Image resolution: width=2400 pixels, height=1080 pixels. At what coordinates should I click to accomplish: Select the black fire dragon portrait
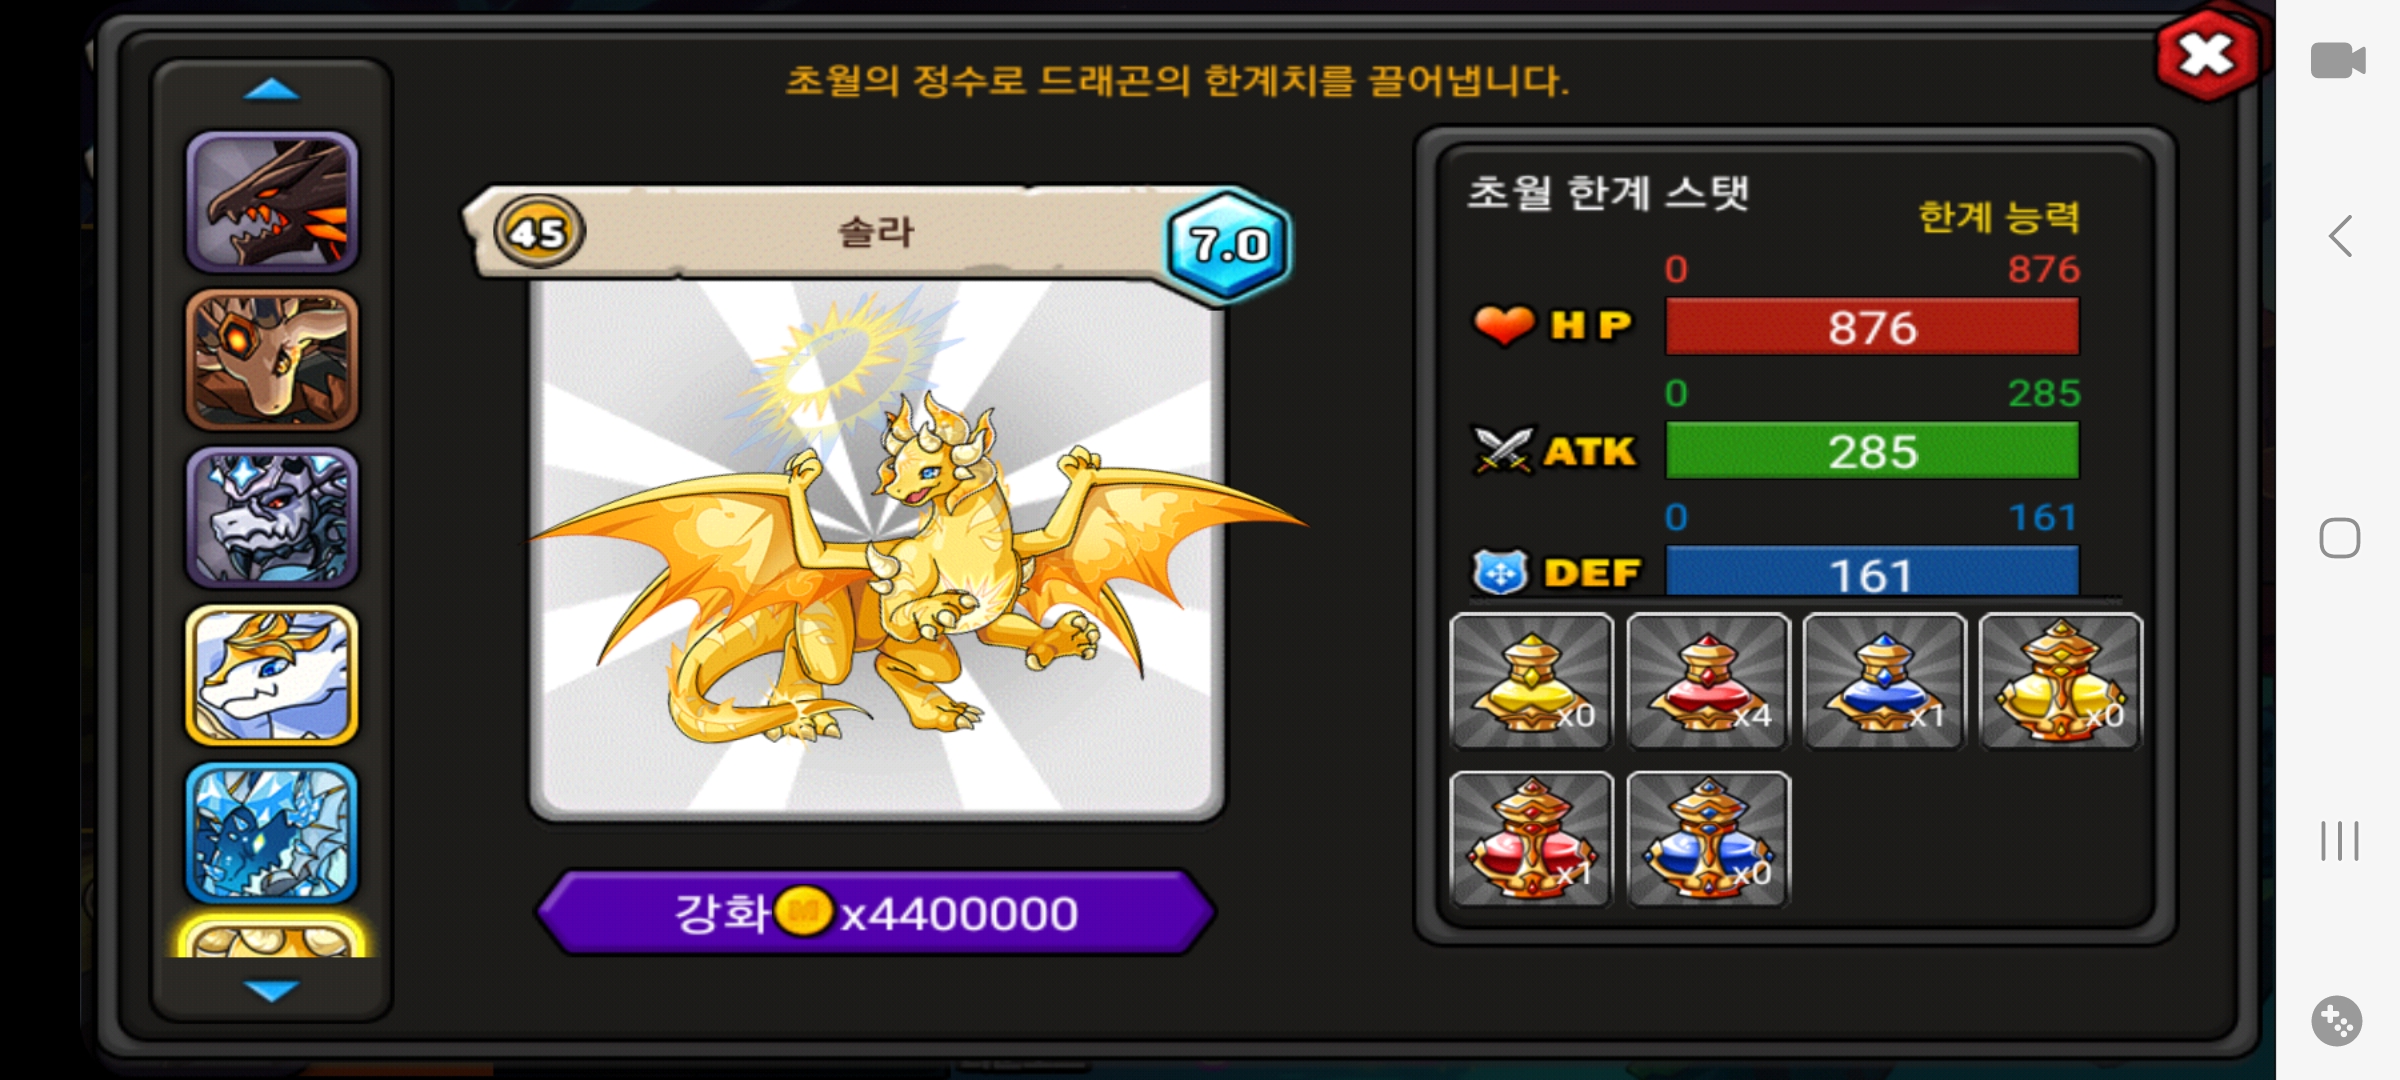coord(272,202)
